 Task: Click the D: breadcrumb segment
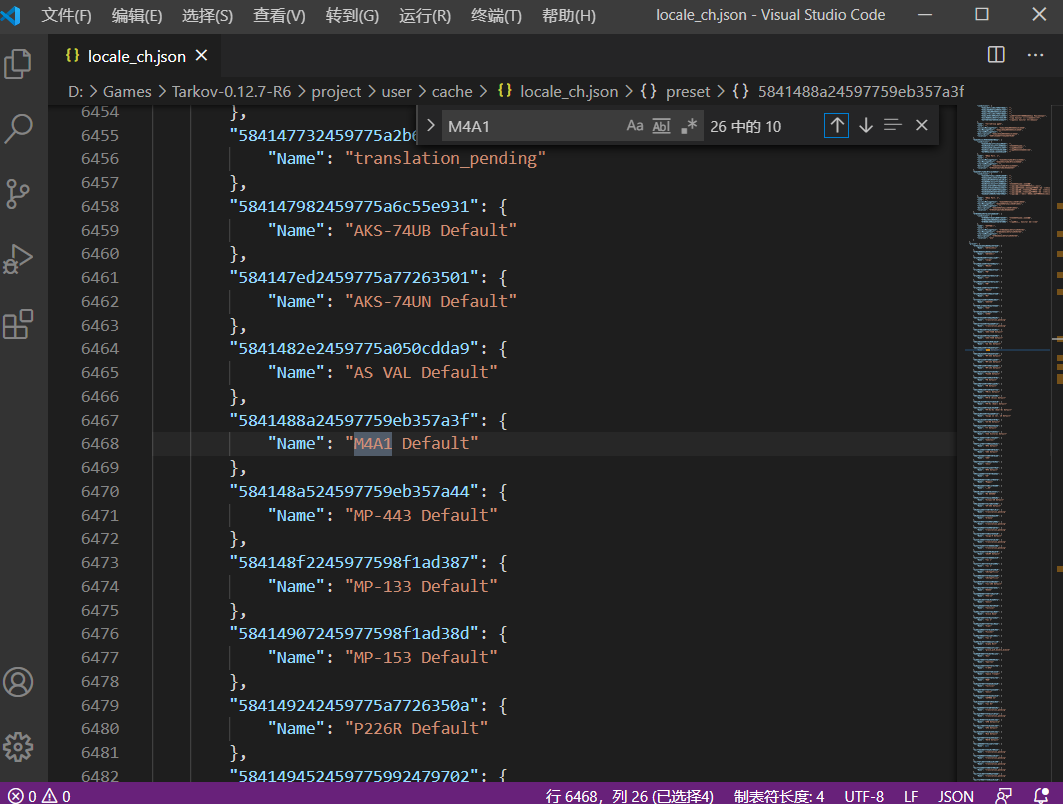(75, 92)
